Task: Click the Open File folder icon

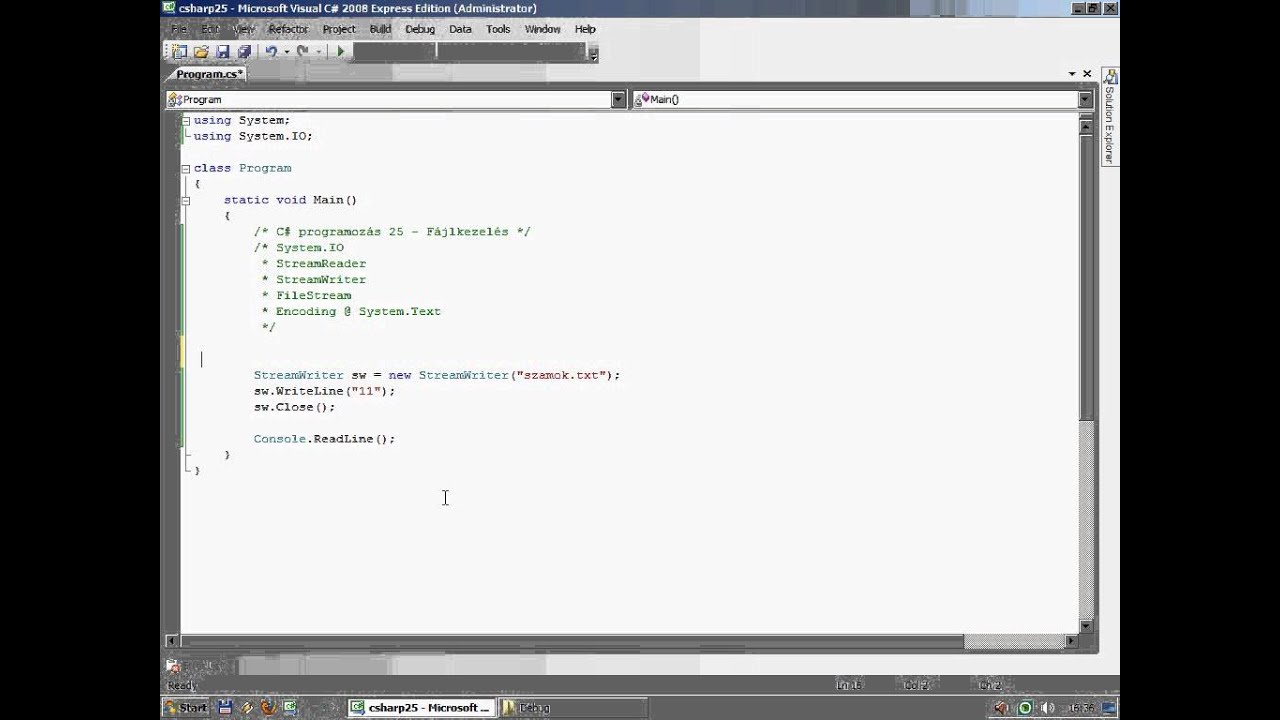Action: pos(201,51)
